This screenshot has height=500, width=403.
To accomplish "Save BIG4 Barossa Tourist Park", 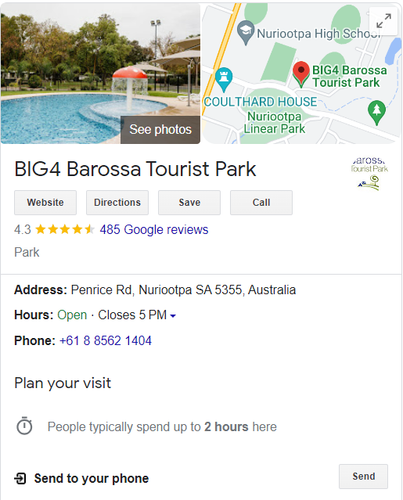I will coord(189,202).
